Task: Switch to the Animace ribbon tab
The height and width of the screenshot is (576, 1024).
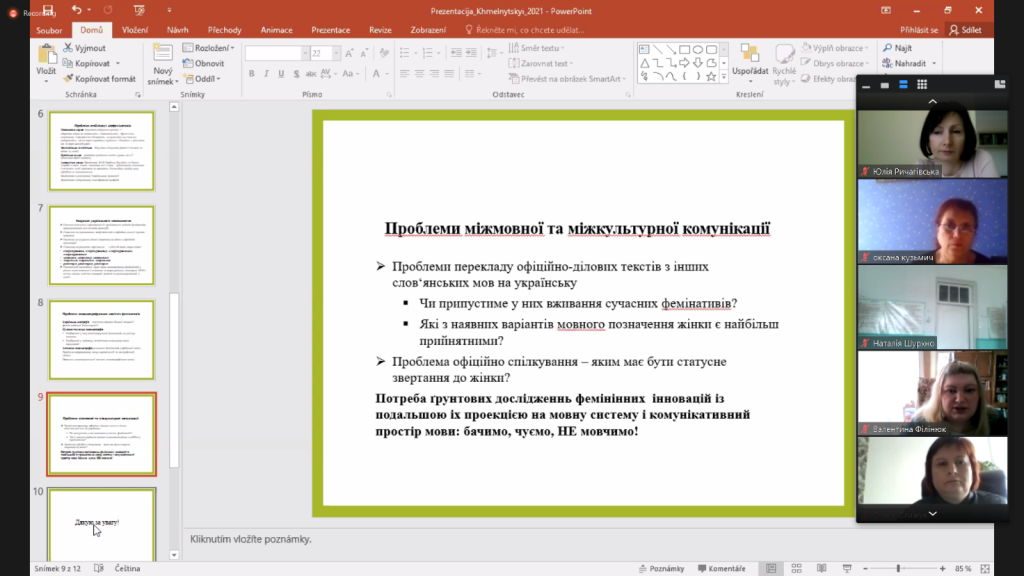Action: (x=276, y=30)
